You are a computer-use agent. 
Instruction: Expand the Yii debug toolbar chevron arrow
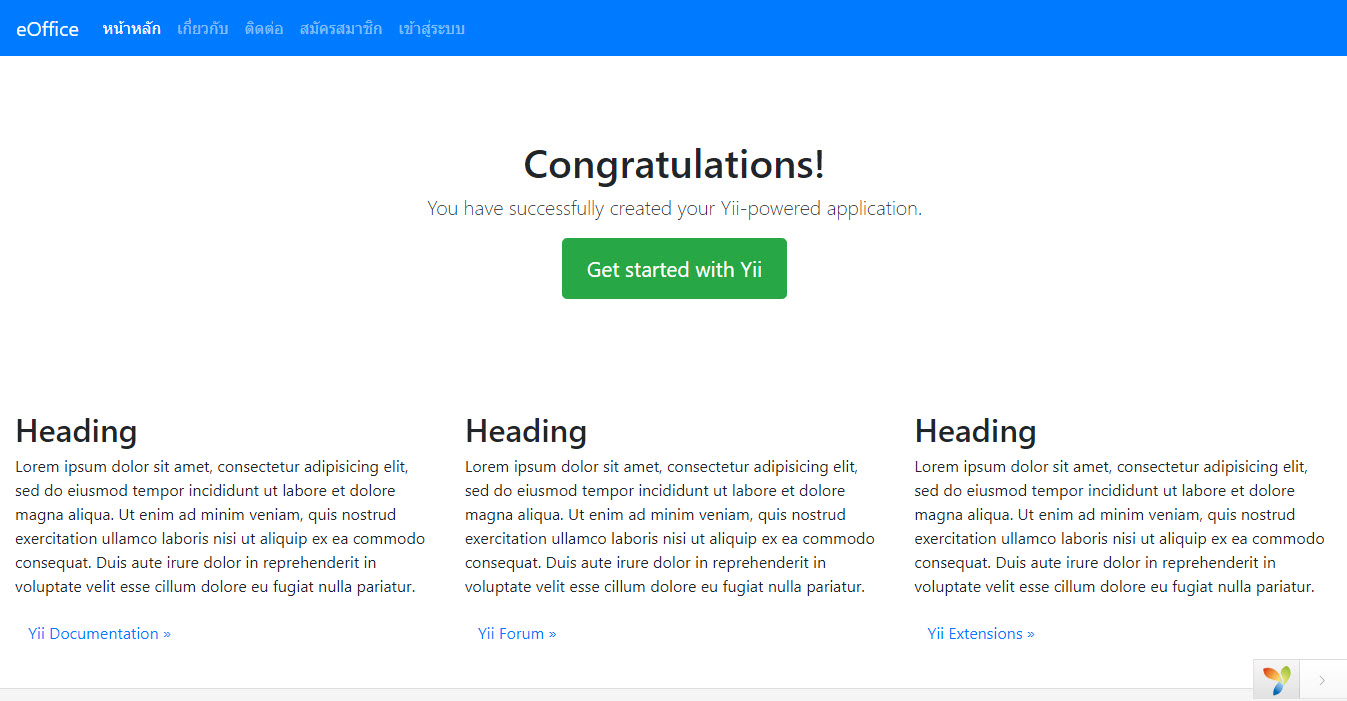coord(1322,680)
